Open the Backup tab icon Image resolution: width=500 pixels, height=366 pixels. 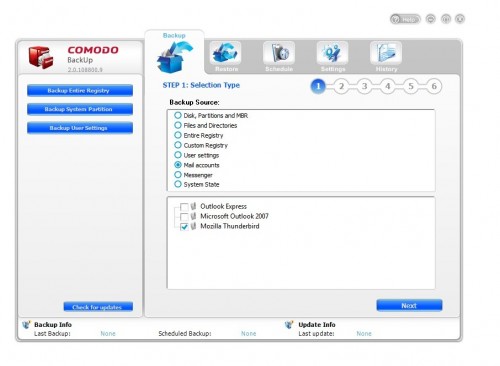point(175,57)
